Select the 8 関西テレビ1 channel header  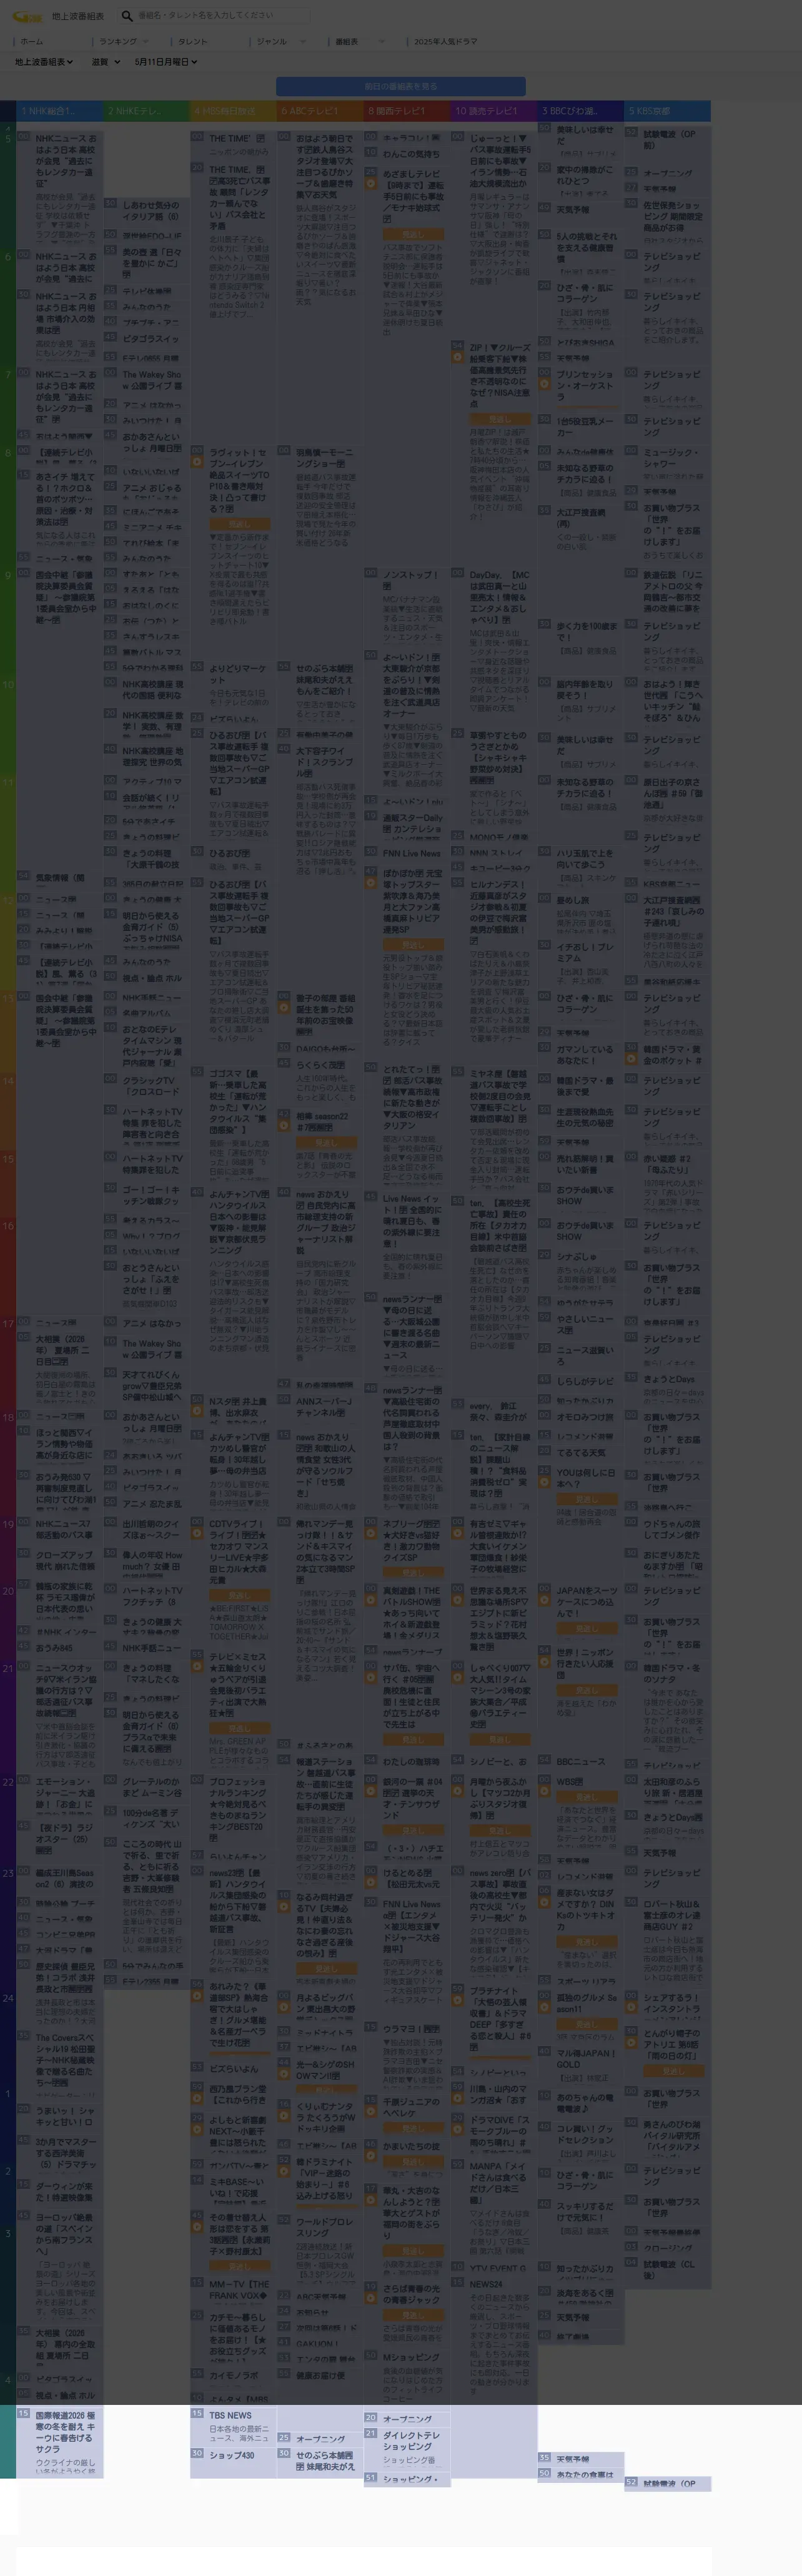pyautogui.click(x=407, y=111)
